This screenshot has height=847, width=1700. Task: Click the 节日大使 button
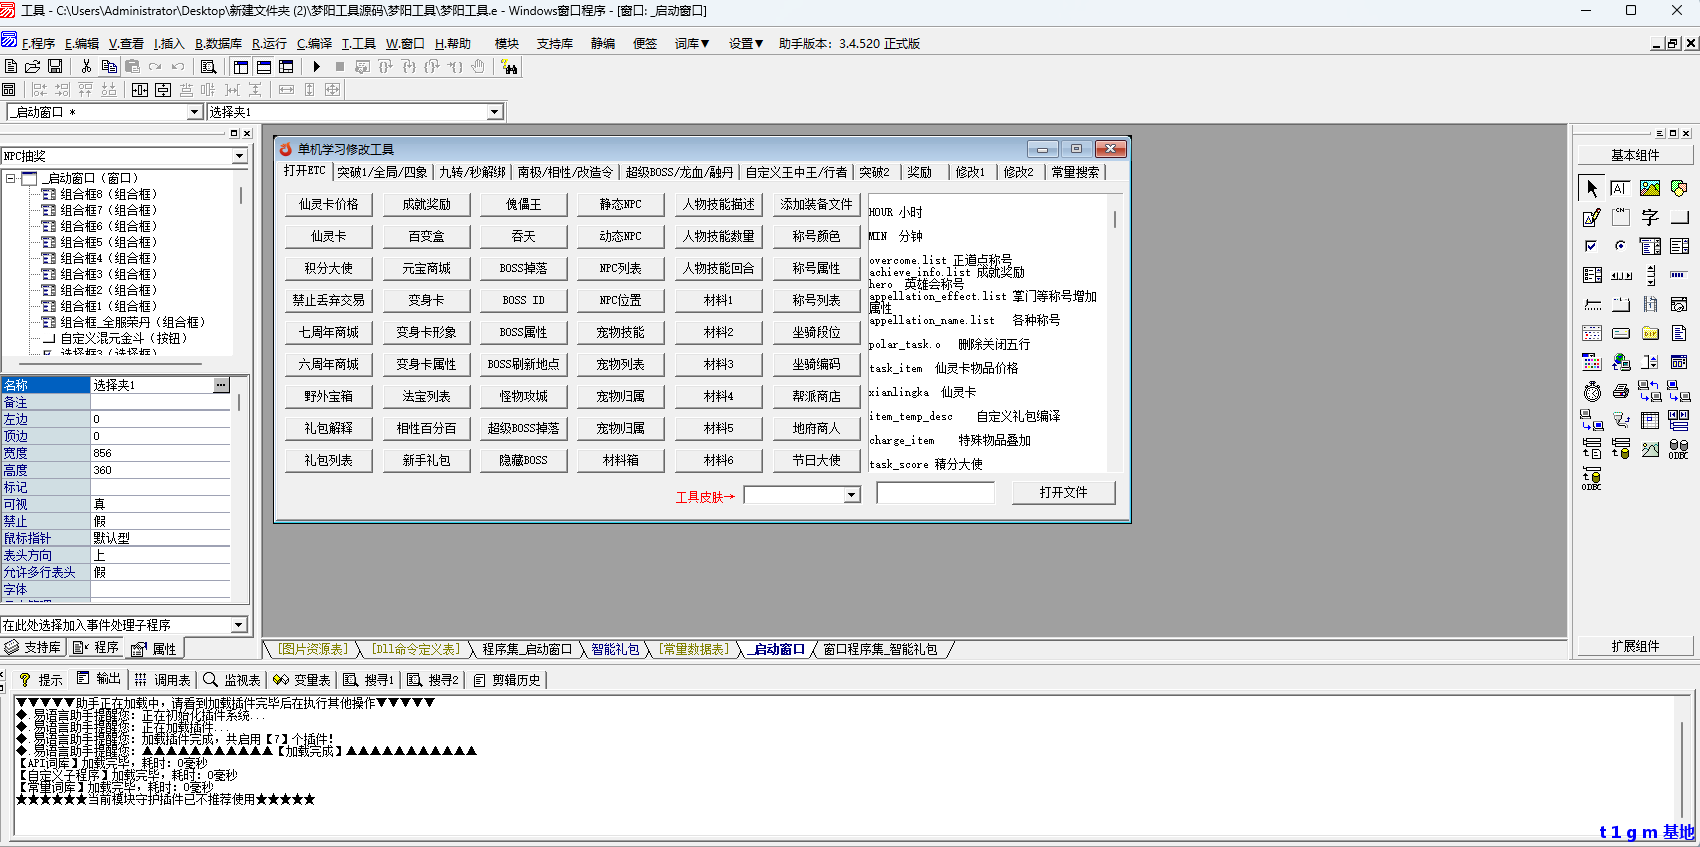(816, 460)
